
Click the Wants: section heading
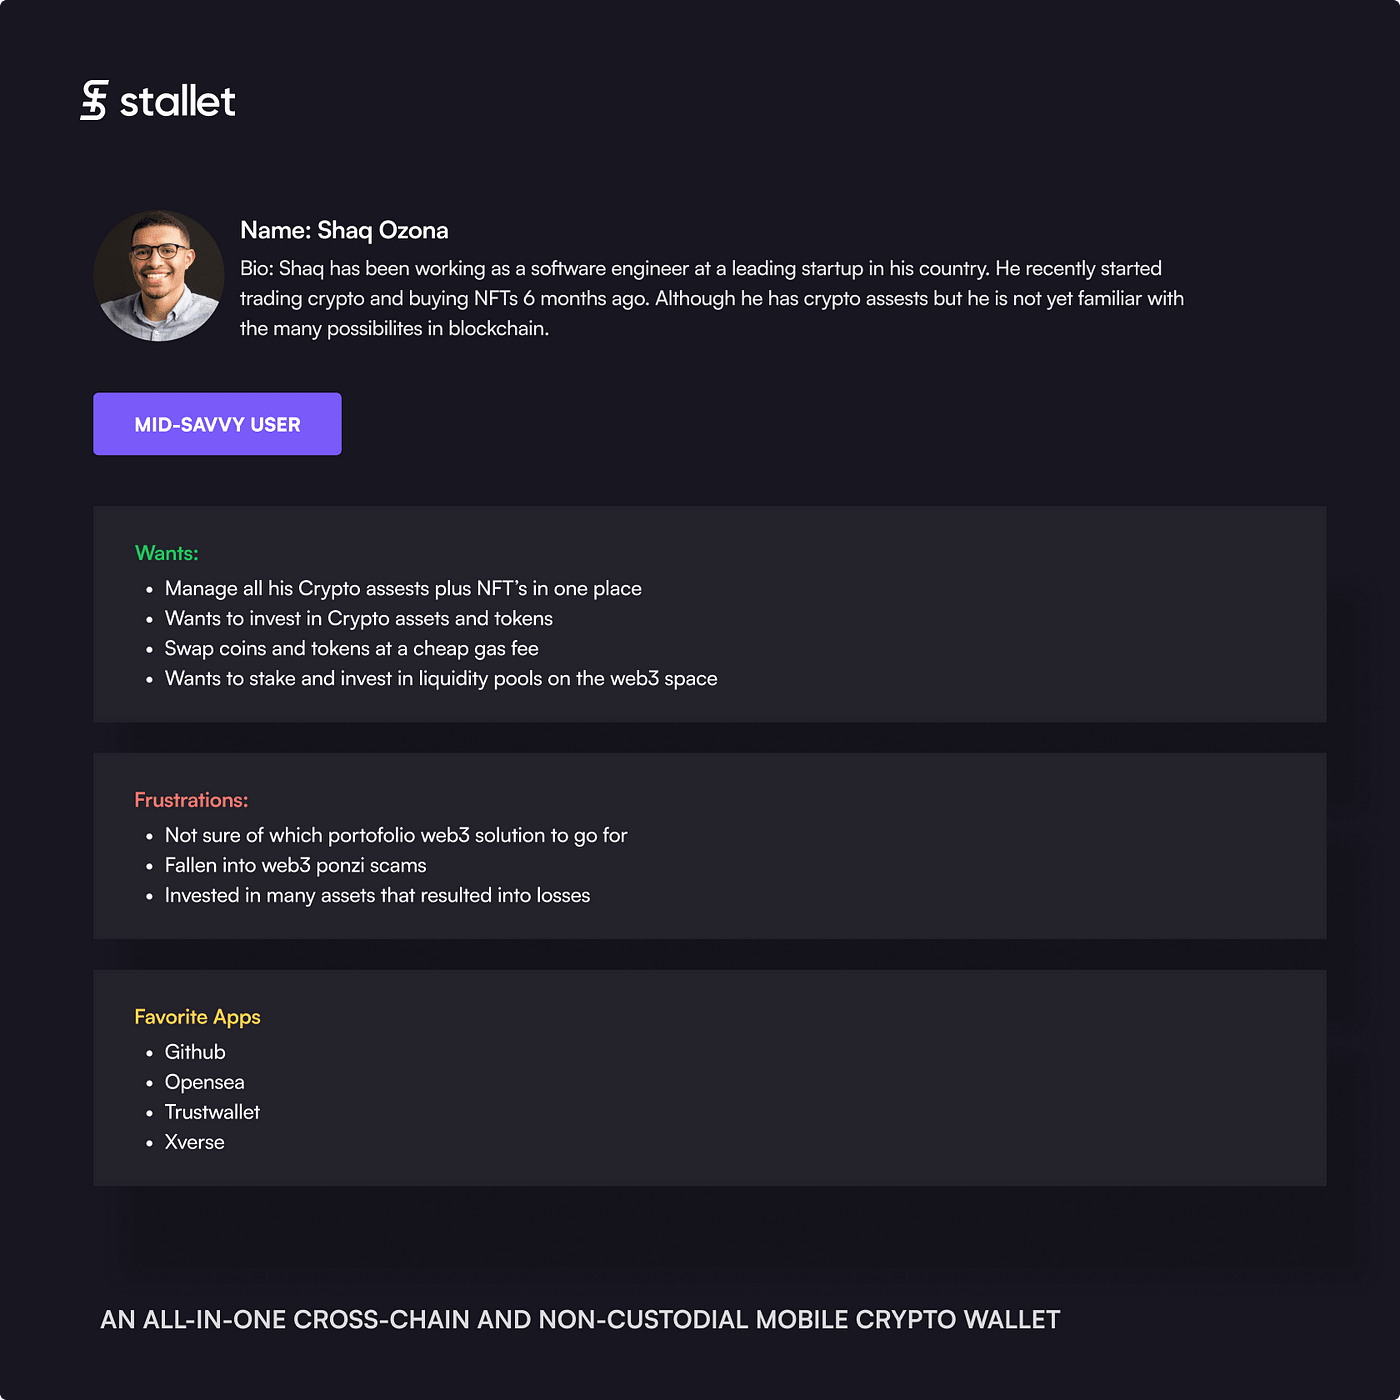click(x=167, y=553)
